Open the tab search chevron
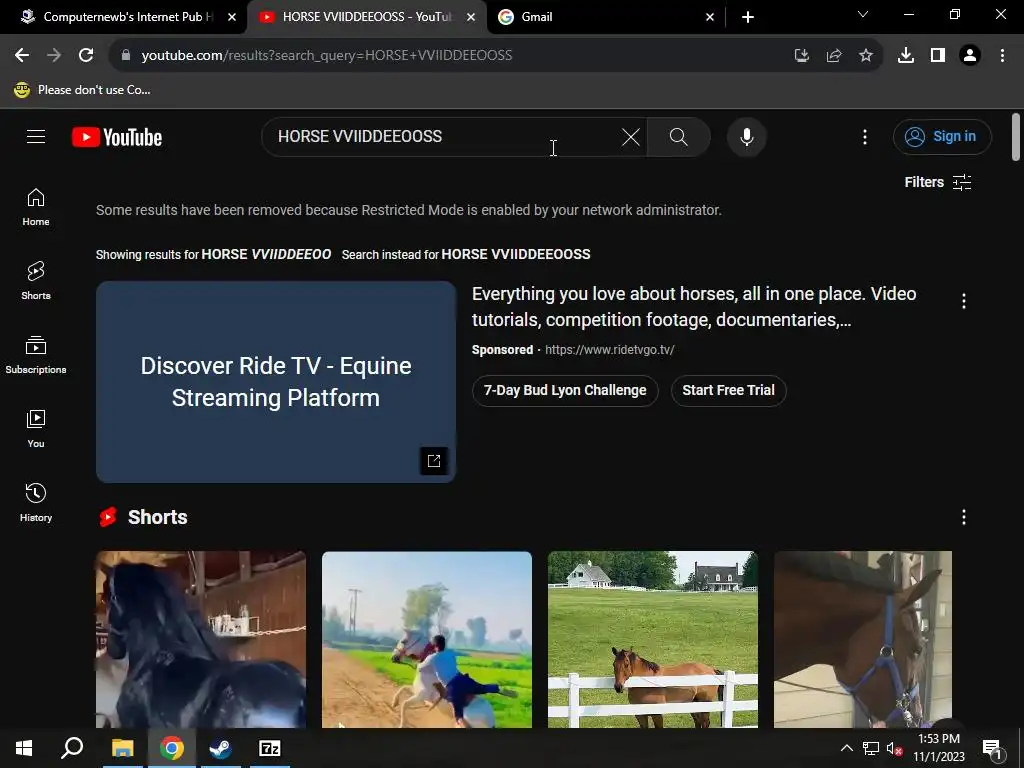The height and width of the screenshot is (768, 1024). pyautogui.click(x=863, y=14)
